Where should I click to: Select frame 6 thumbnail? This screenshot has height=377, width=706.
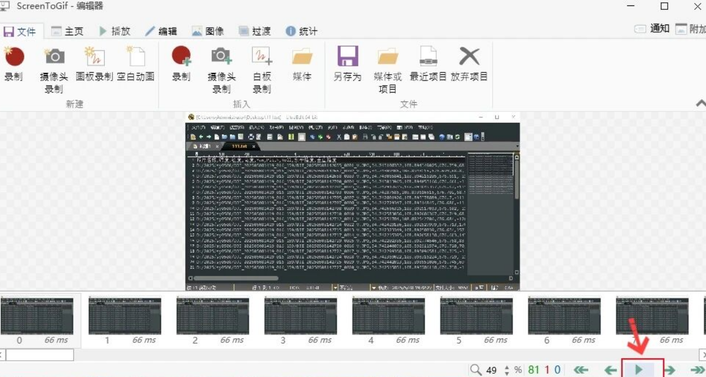tap(564, 320)
